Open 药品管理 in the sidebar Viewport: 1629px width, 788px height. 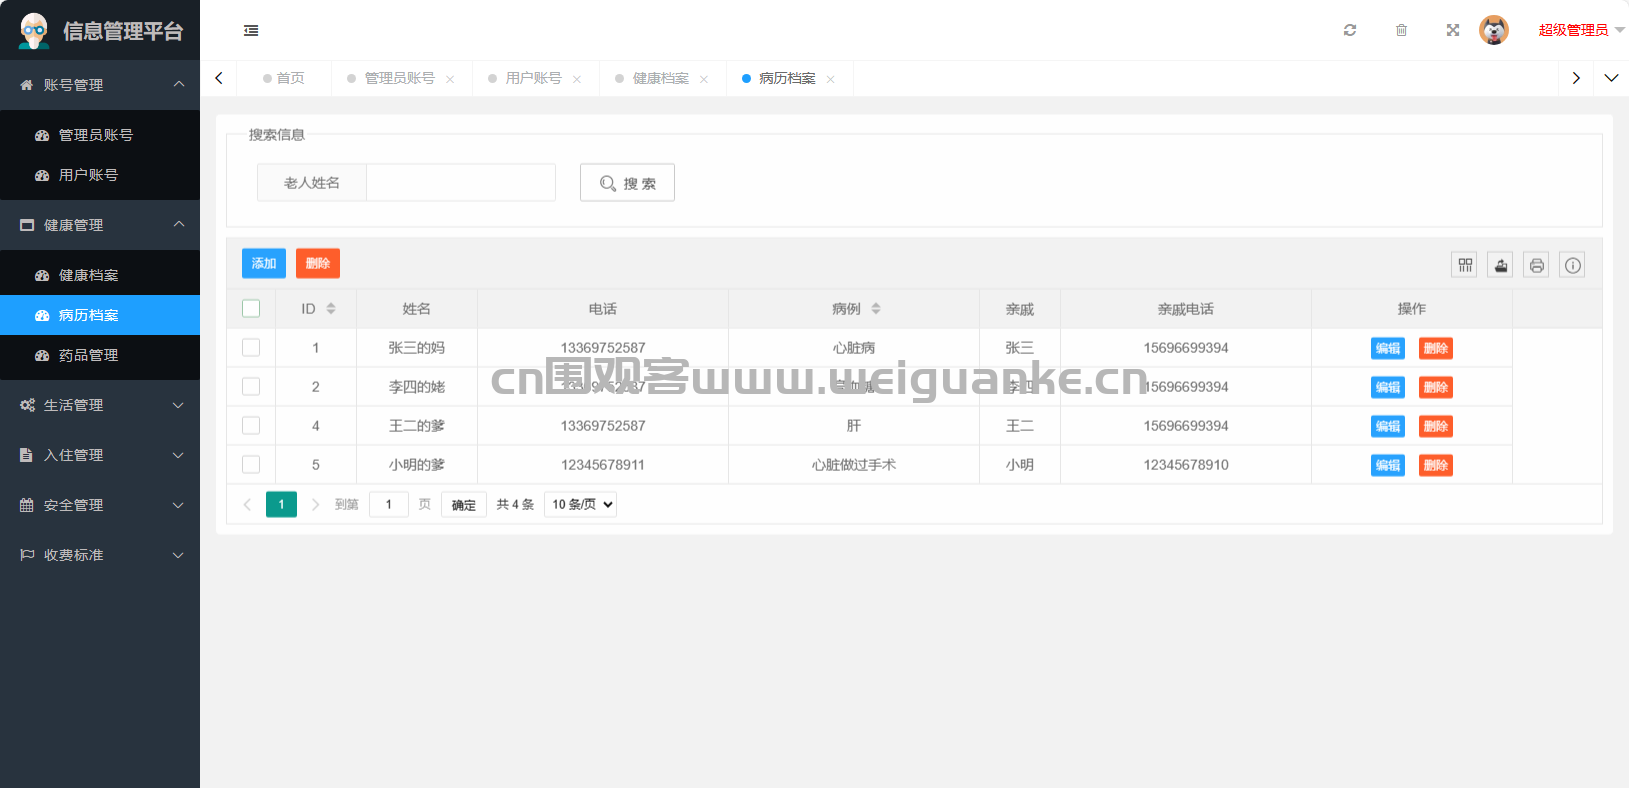(x=88, y=355)
